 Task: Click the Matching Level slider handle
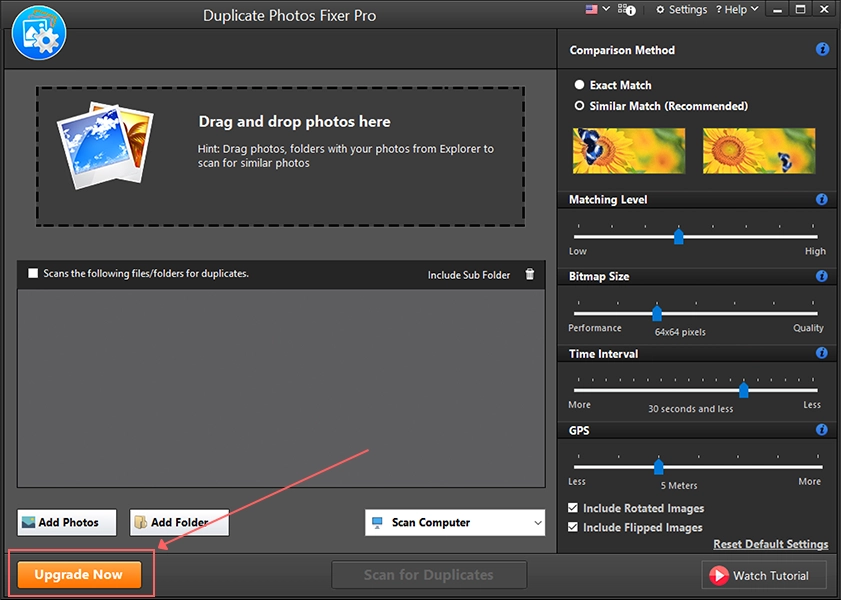678,236
